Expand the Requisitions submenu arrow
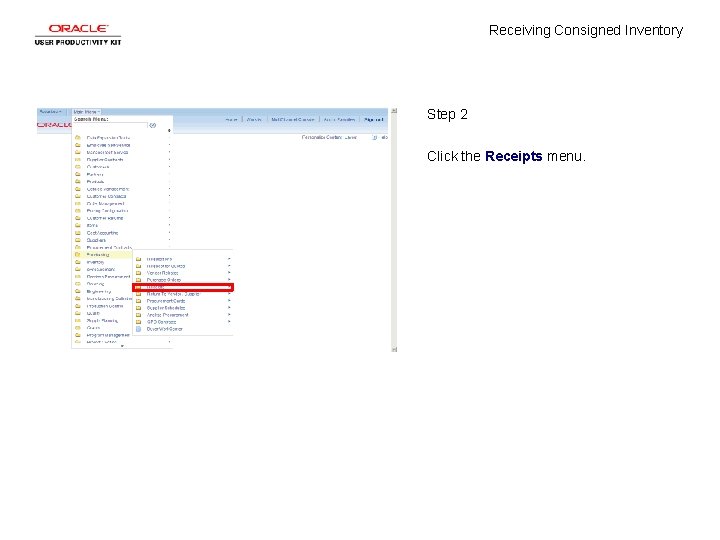 229,259
